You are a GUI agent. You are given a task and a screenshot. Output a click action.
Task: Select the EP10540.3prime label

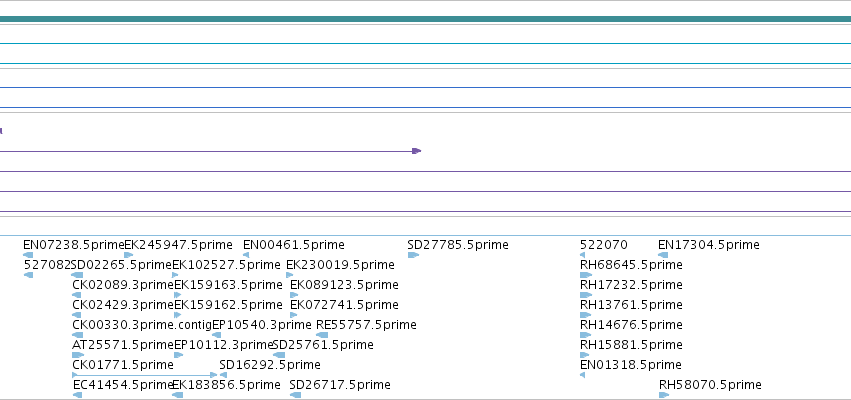262,325
